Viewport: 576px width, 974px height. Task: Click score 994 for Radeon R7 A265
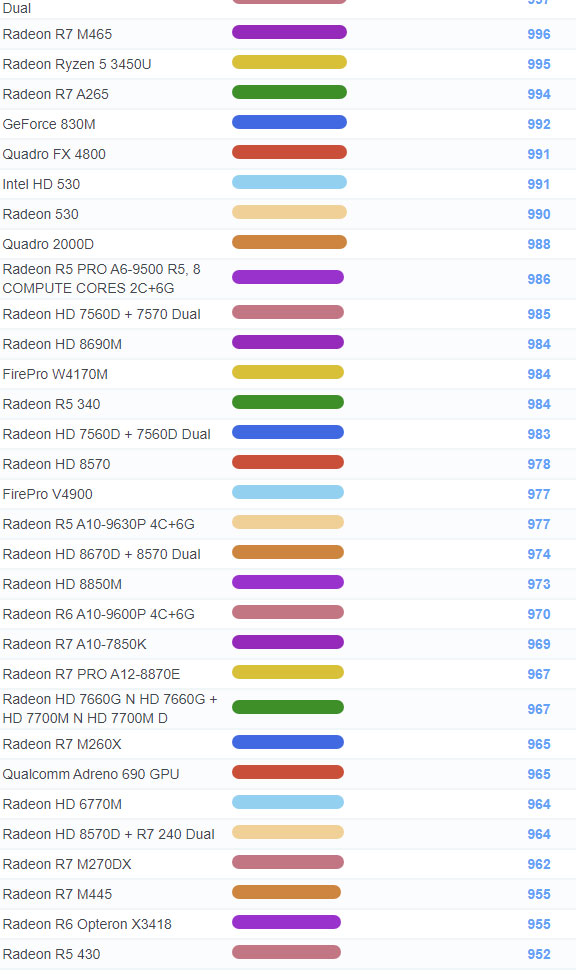coord(539,94)
